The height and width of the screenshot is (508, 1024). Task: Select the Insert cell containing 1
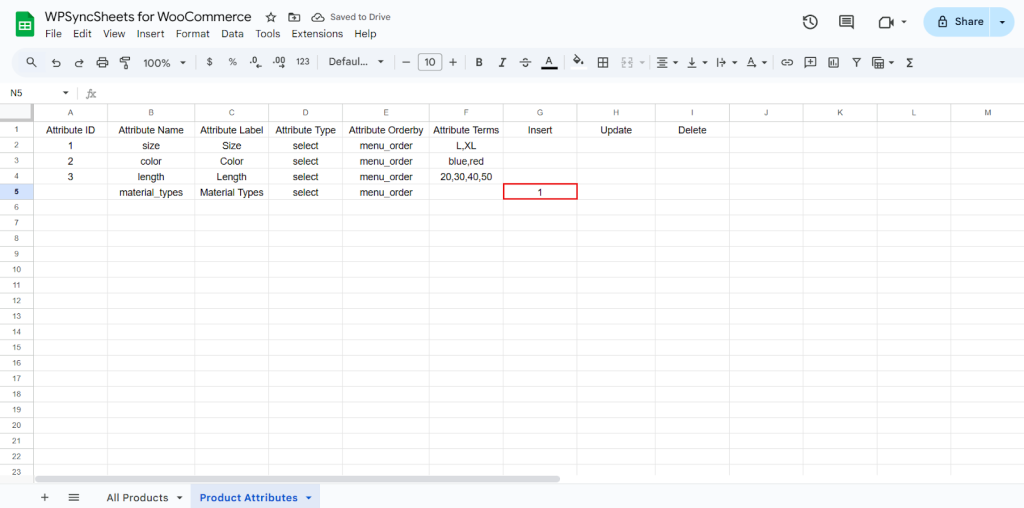pyautogui.click(x=540, y=192)
